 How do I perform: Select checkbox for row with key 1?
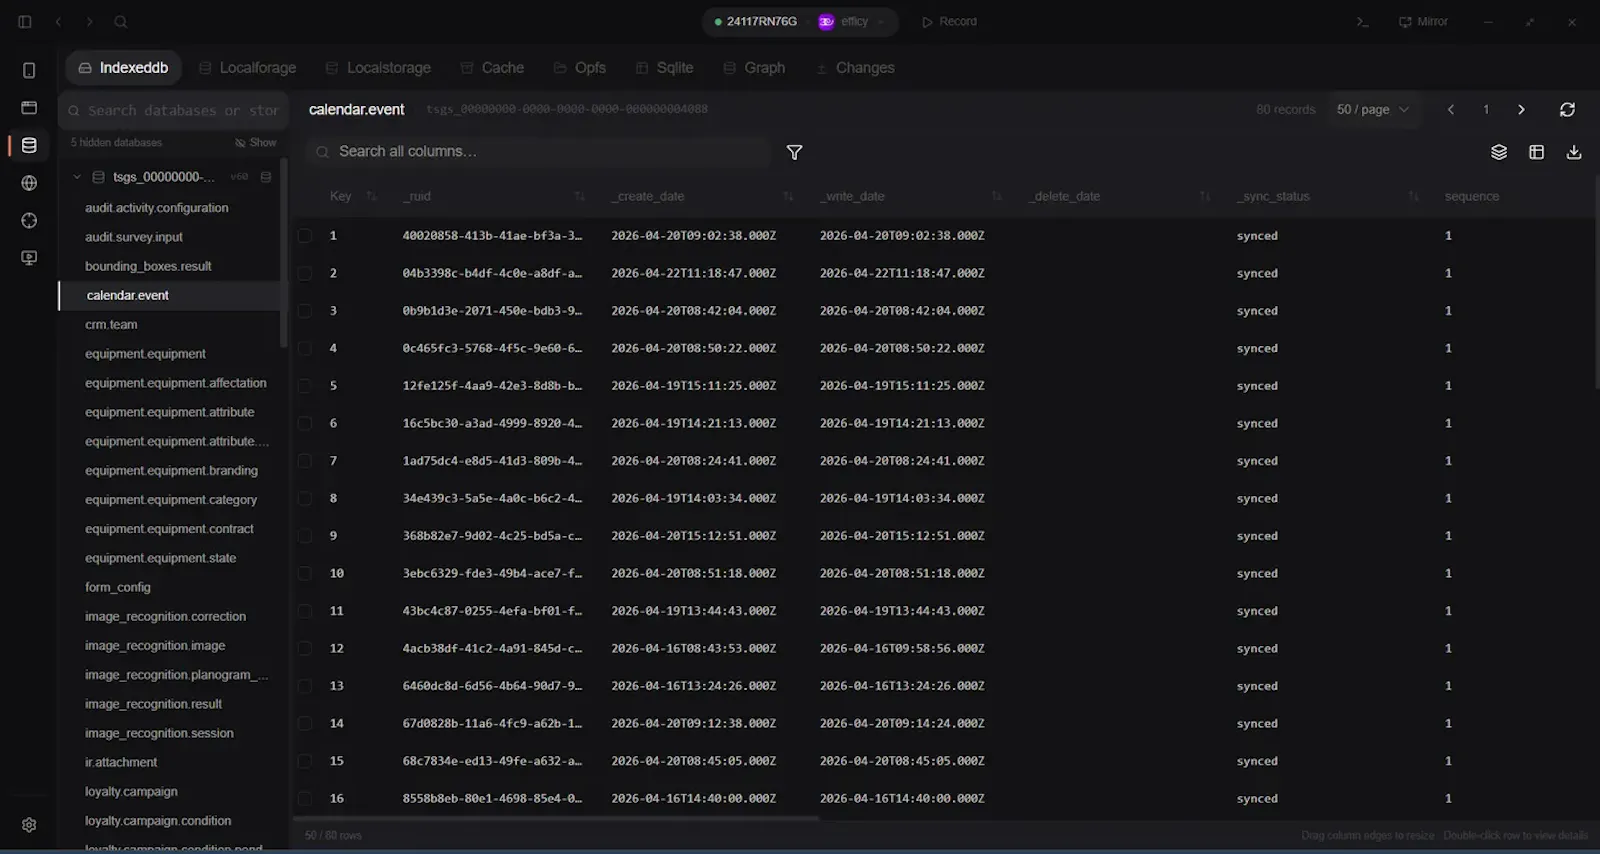click(x=305, y=236)
